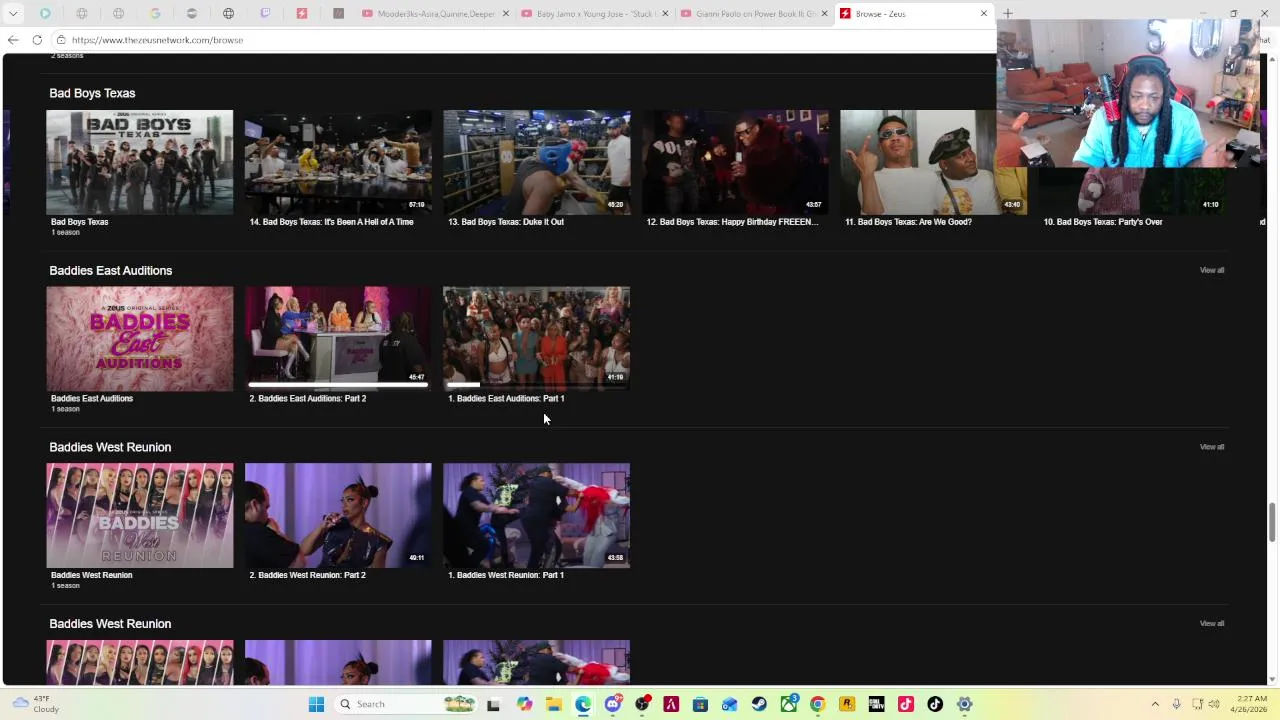Open the Bad Boys Texas section heading
The height and width of the screenshot is (720, 1280).
click(x=92, y=93)
